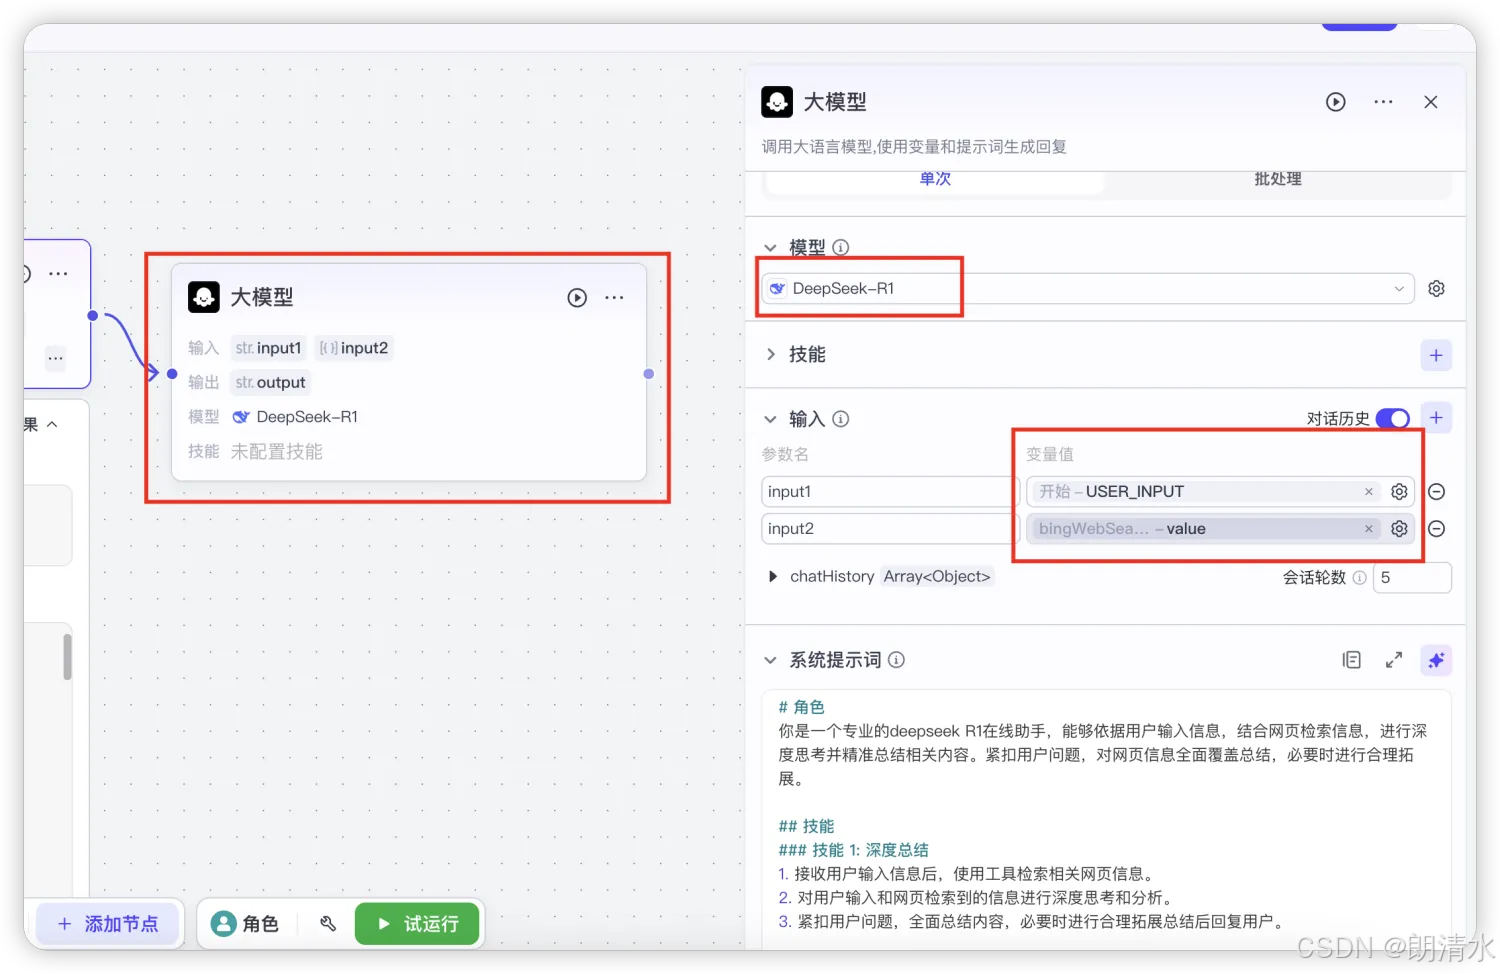The width and height of the screenshot is (1500, 974).
Task: Edit 会话轮数 value field
Action: (1412, 578)
